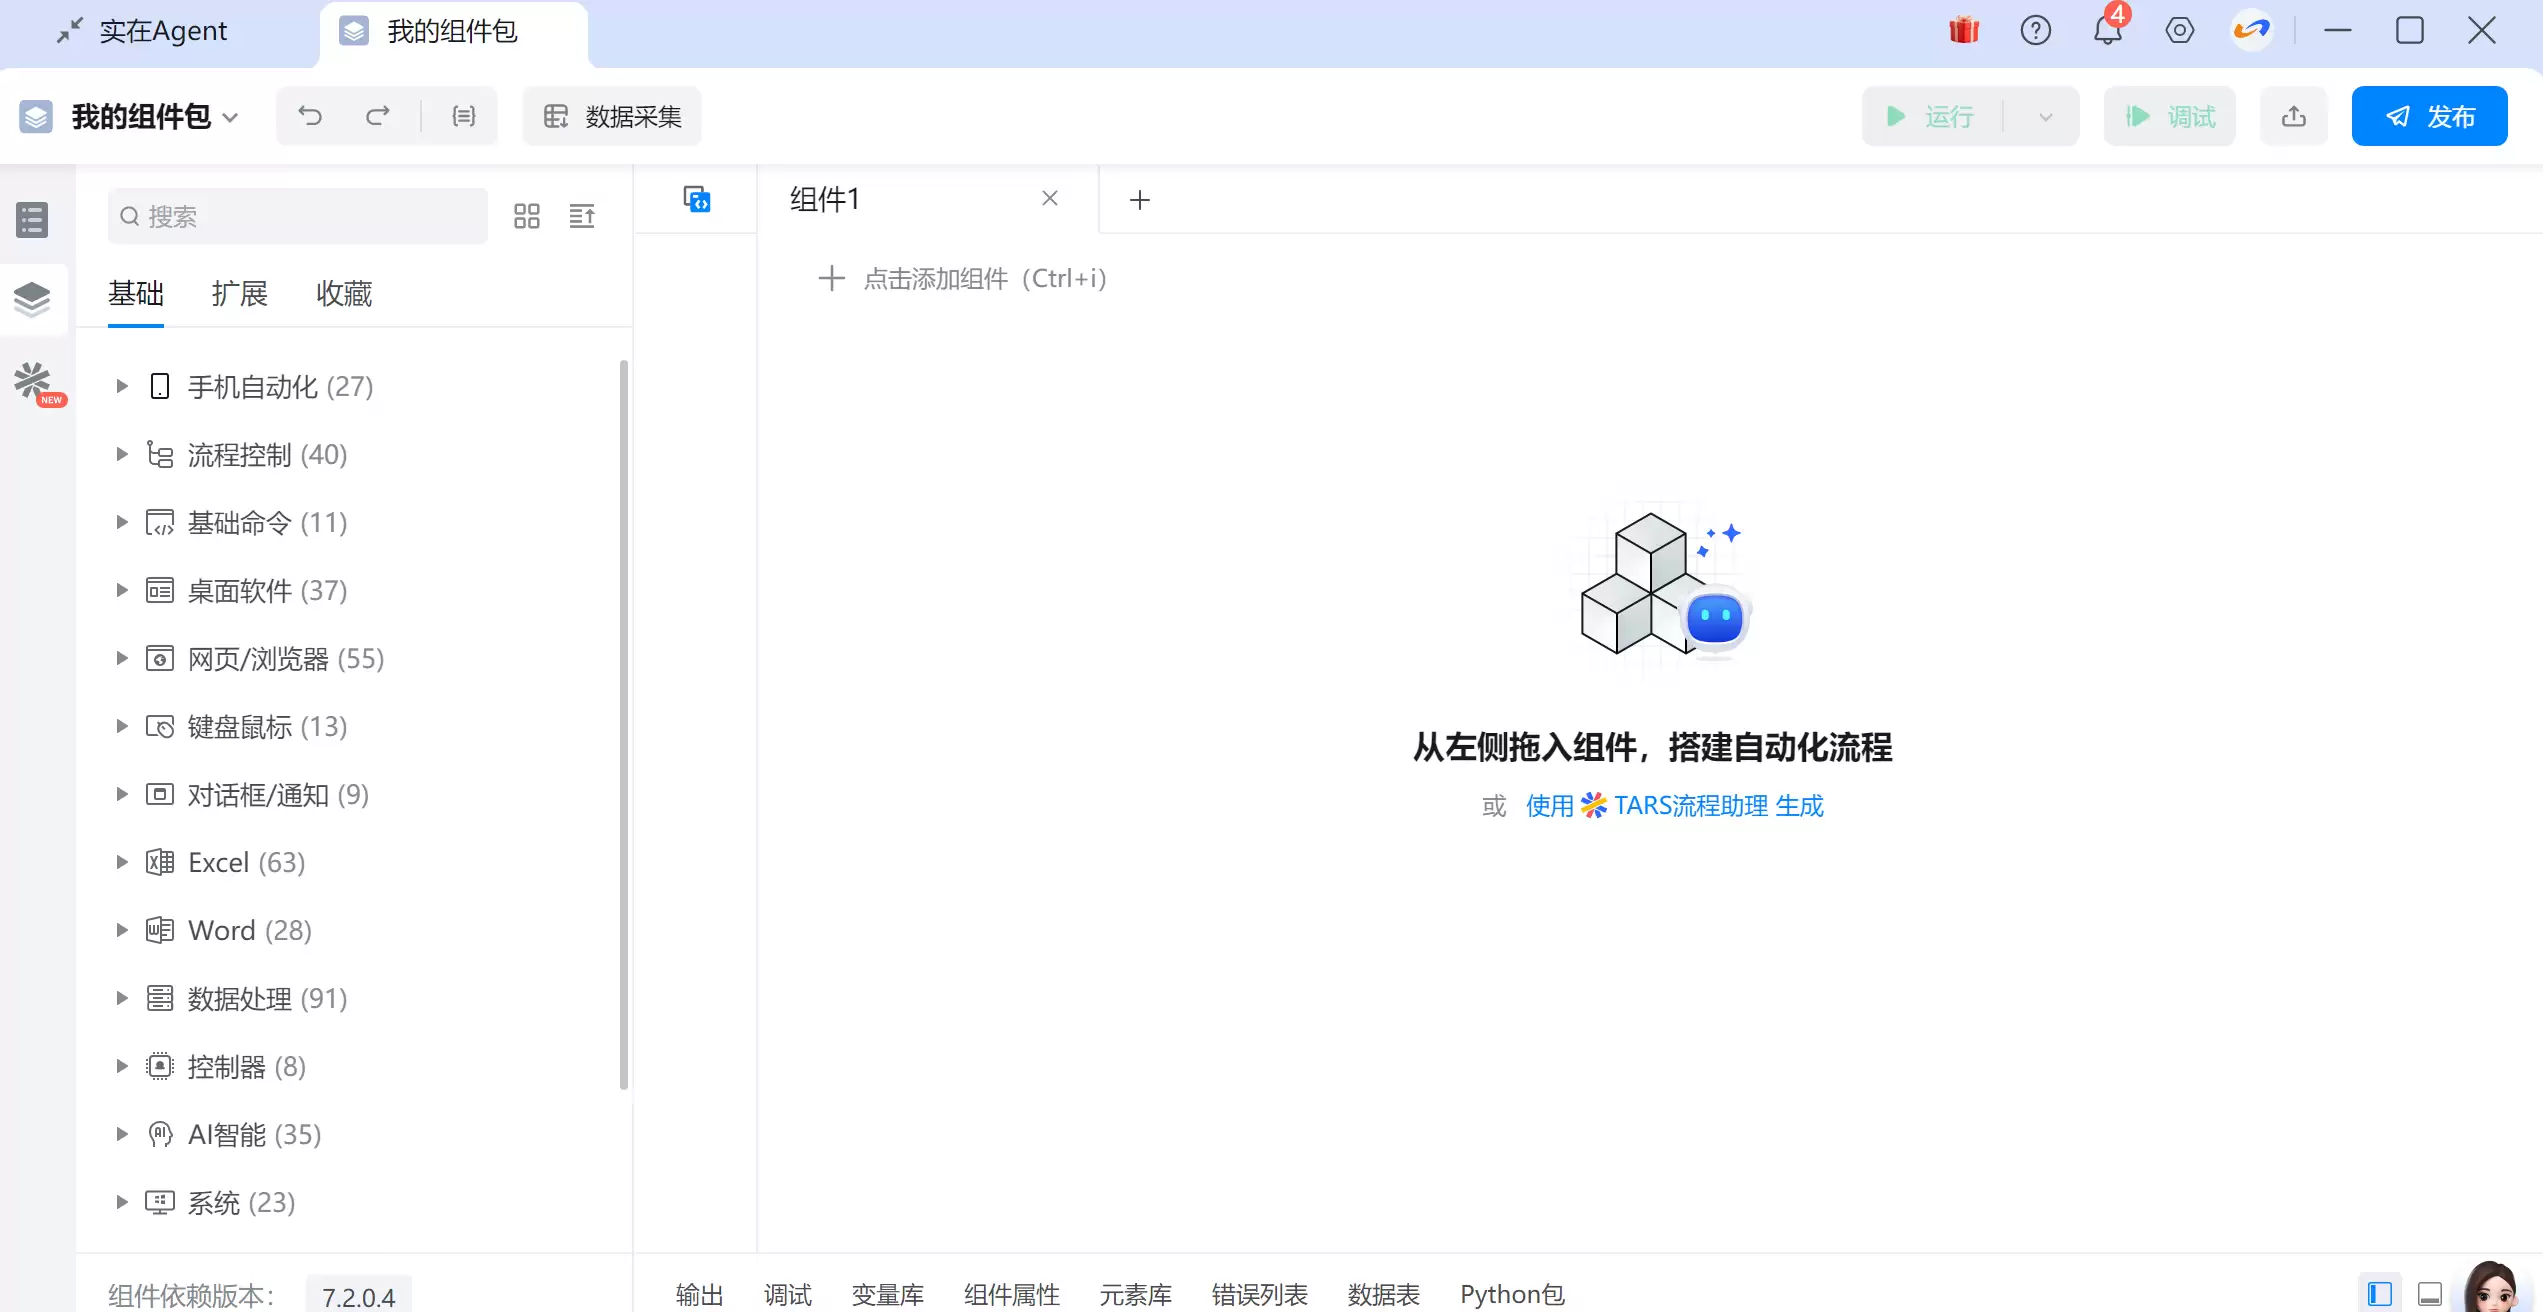Viewport: 2543px width, 1312px height.
Task: Open the 我的组件包 name dropdown
Action: 231,117
